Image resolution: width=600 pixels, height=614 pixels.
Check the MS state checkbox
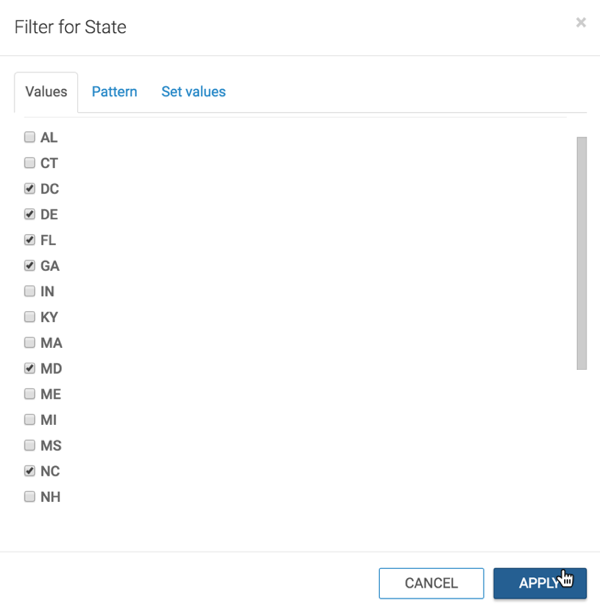(x=29, y=445)
